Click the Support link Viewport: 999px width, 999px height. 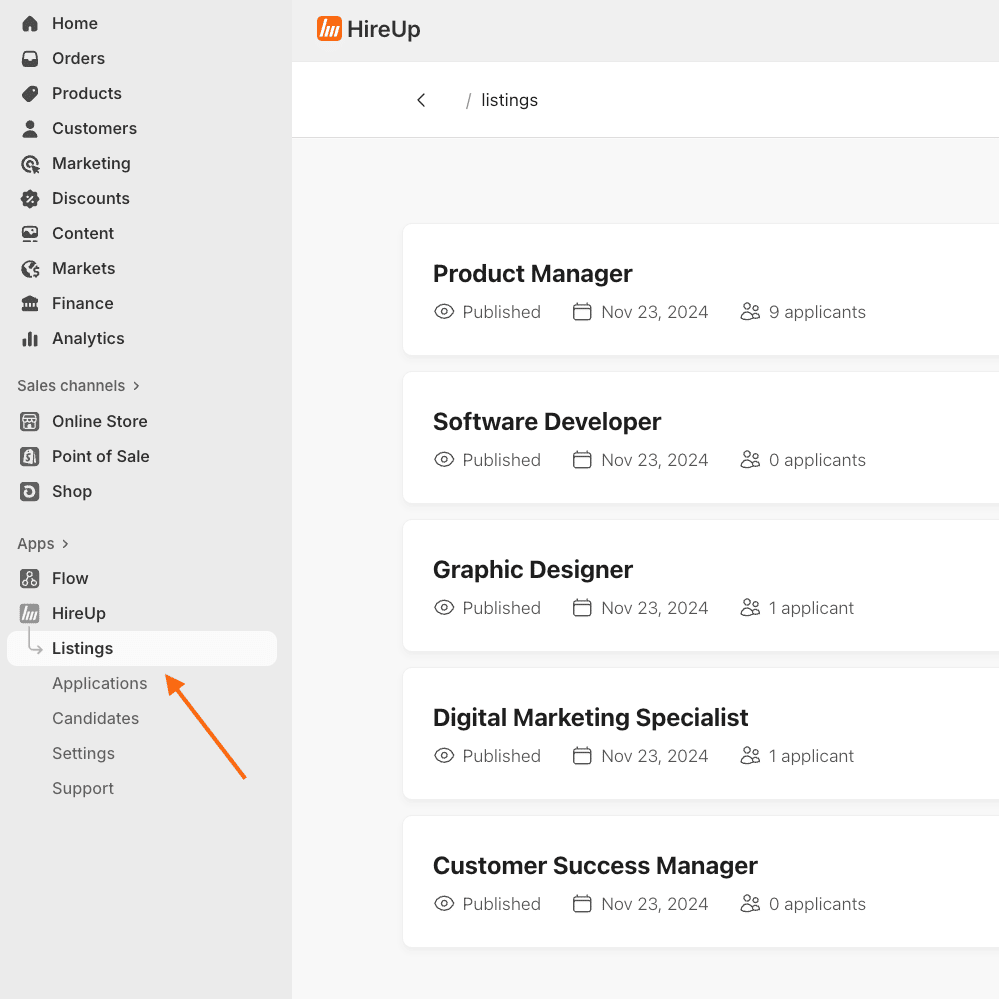pyautogui.click(x=82, y=788)
